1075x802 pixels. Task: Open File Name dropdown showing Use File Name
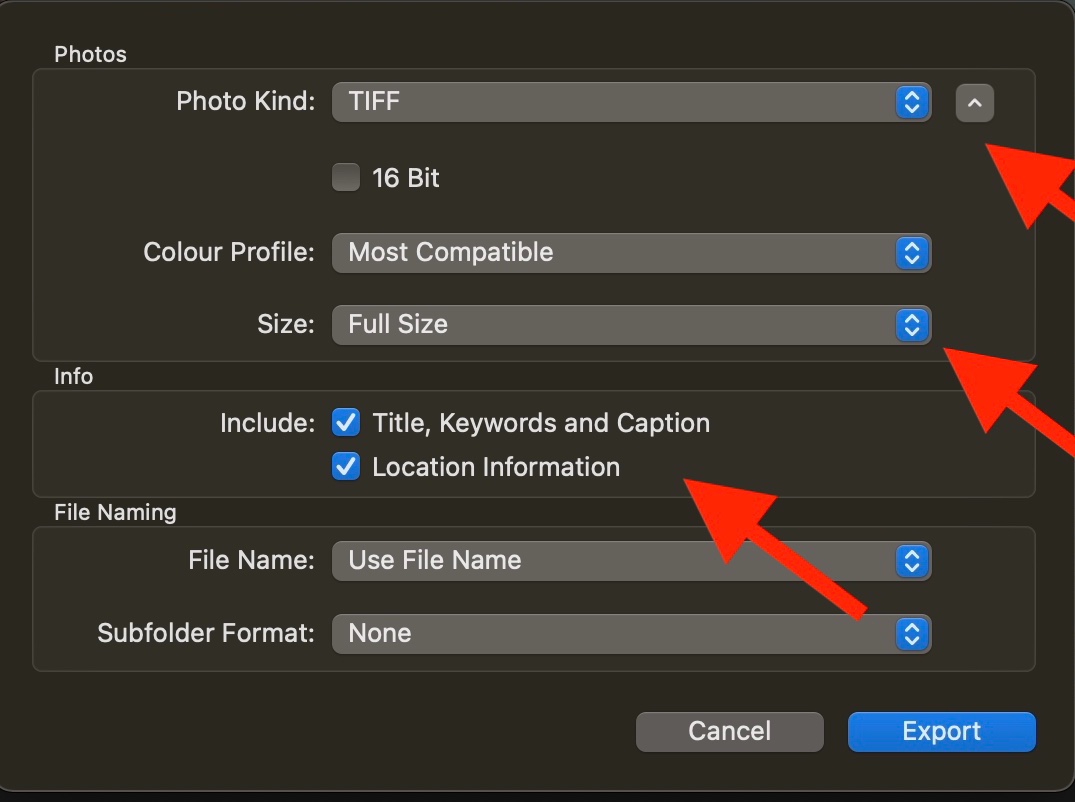(x=610, y=561)
